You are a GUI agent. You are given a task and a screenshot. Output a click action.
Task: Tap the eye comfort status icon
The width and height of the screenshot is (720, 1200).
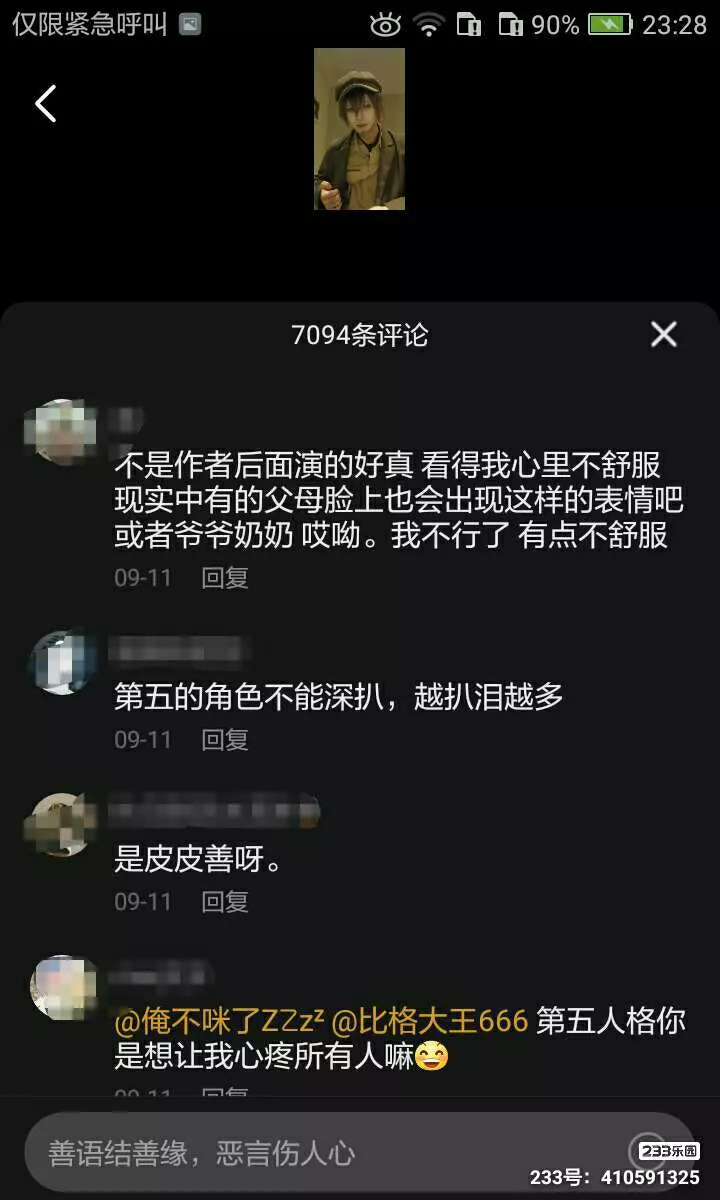point(385,25)
